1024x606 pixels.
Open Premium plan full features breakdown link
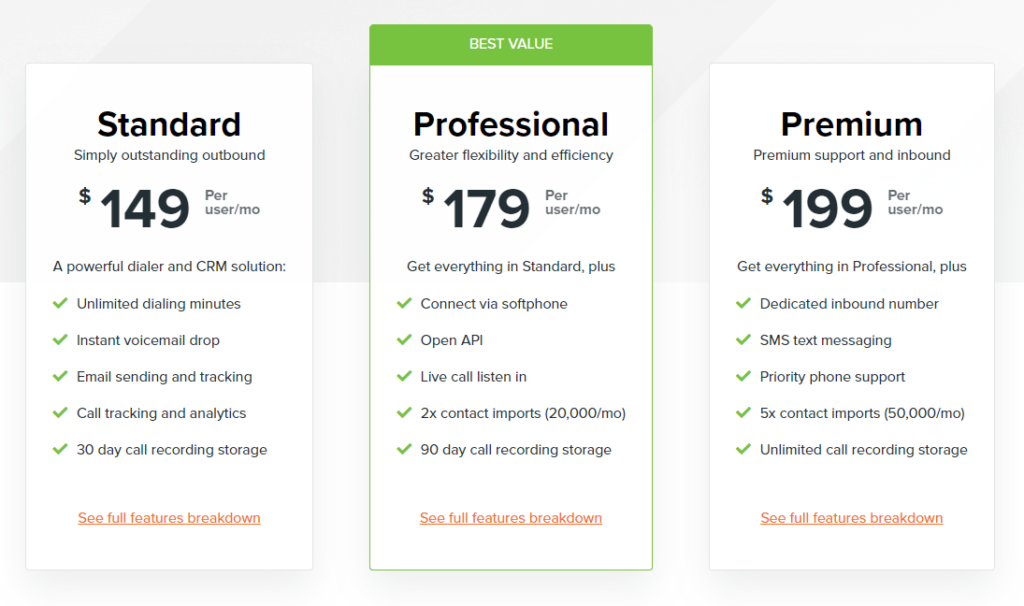(x=852, y=518)
